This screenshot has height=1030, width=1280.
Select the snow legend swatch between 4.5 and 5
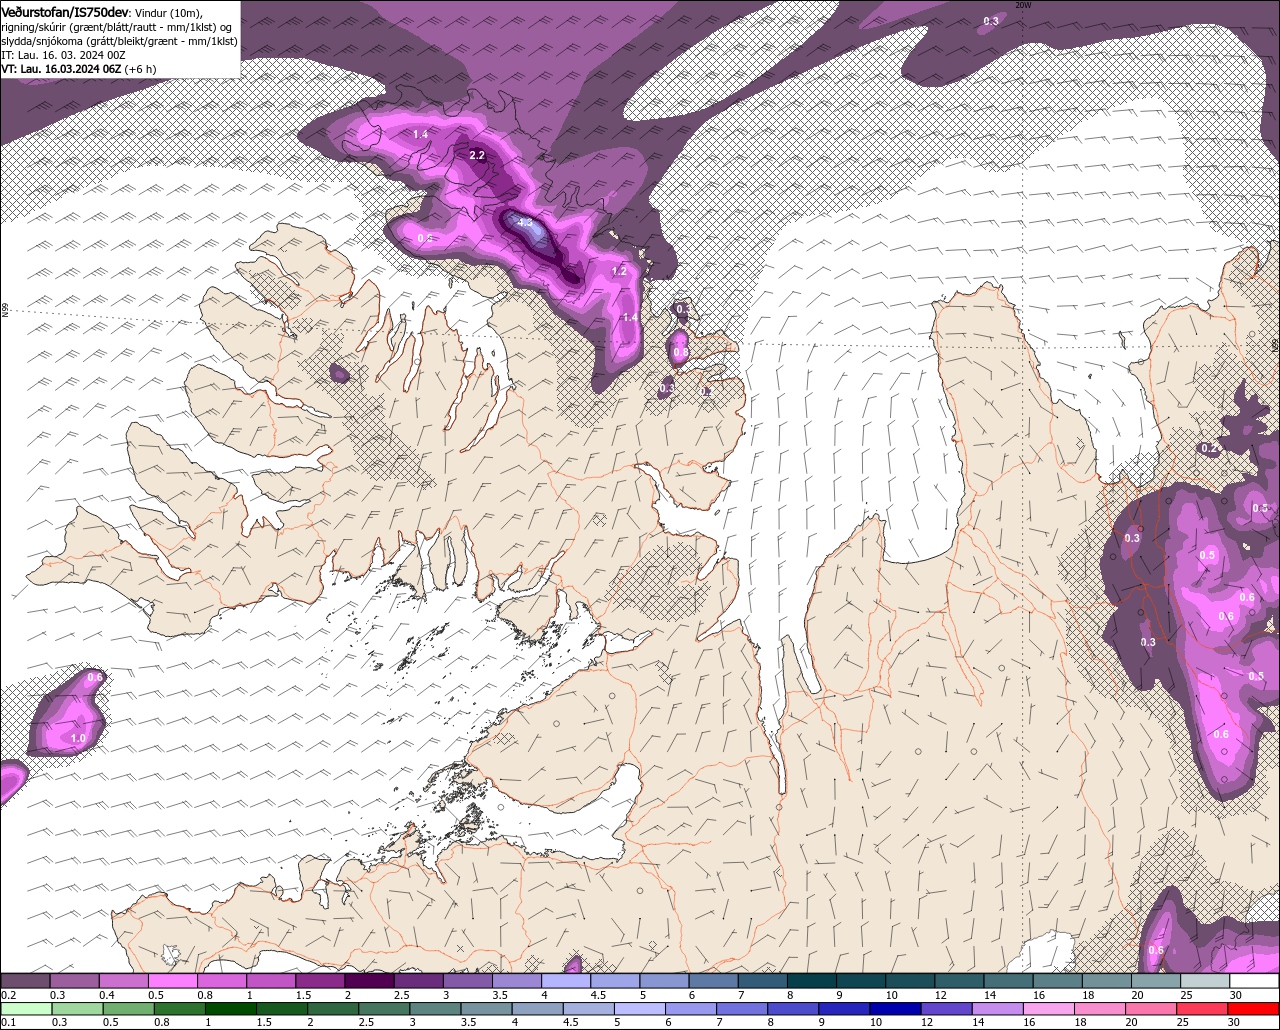[615, 981]
